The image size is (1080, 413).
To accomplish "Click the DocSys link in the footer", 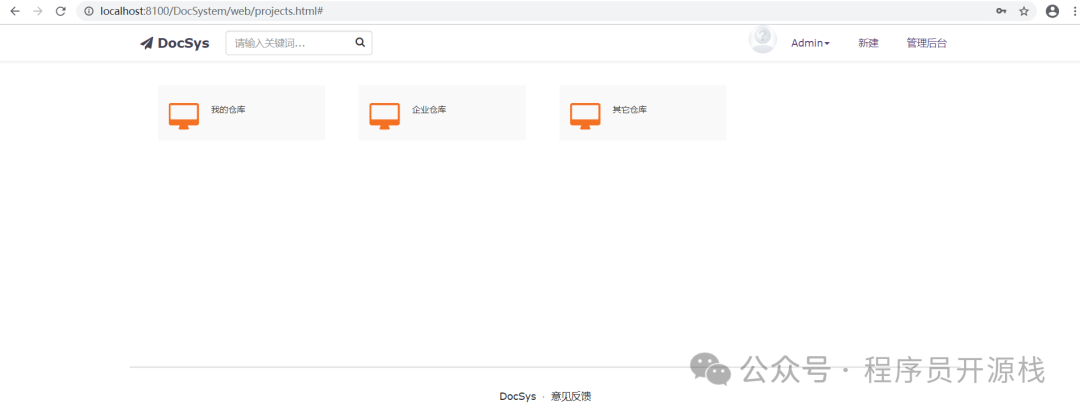I will pos(517,397).
